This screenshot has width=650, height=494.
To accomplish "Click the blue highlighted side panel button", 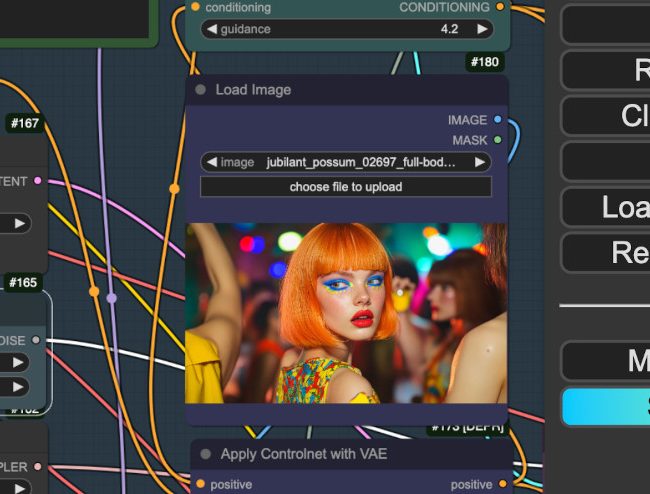I will pos(605,407).
